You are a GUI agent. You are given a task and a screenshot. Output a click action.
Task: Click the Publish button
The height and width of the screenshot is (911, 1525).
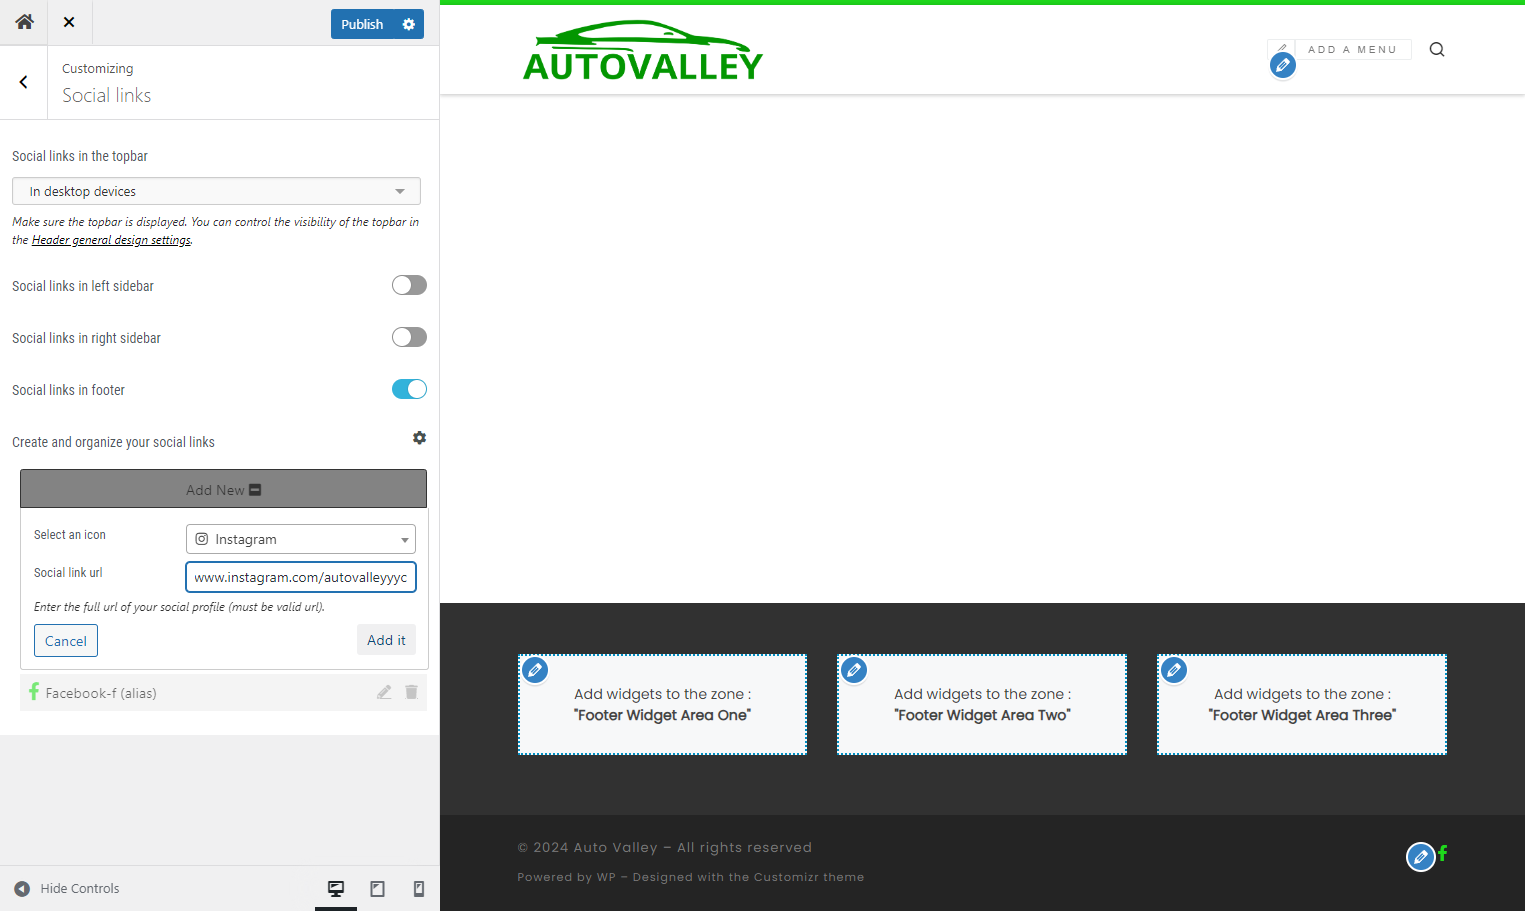click(x=362, y=24)
